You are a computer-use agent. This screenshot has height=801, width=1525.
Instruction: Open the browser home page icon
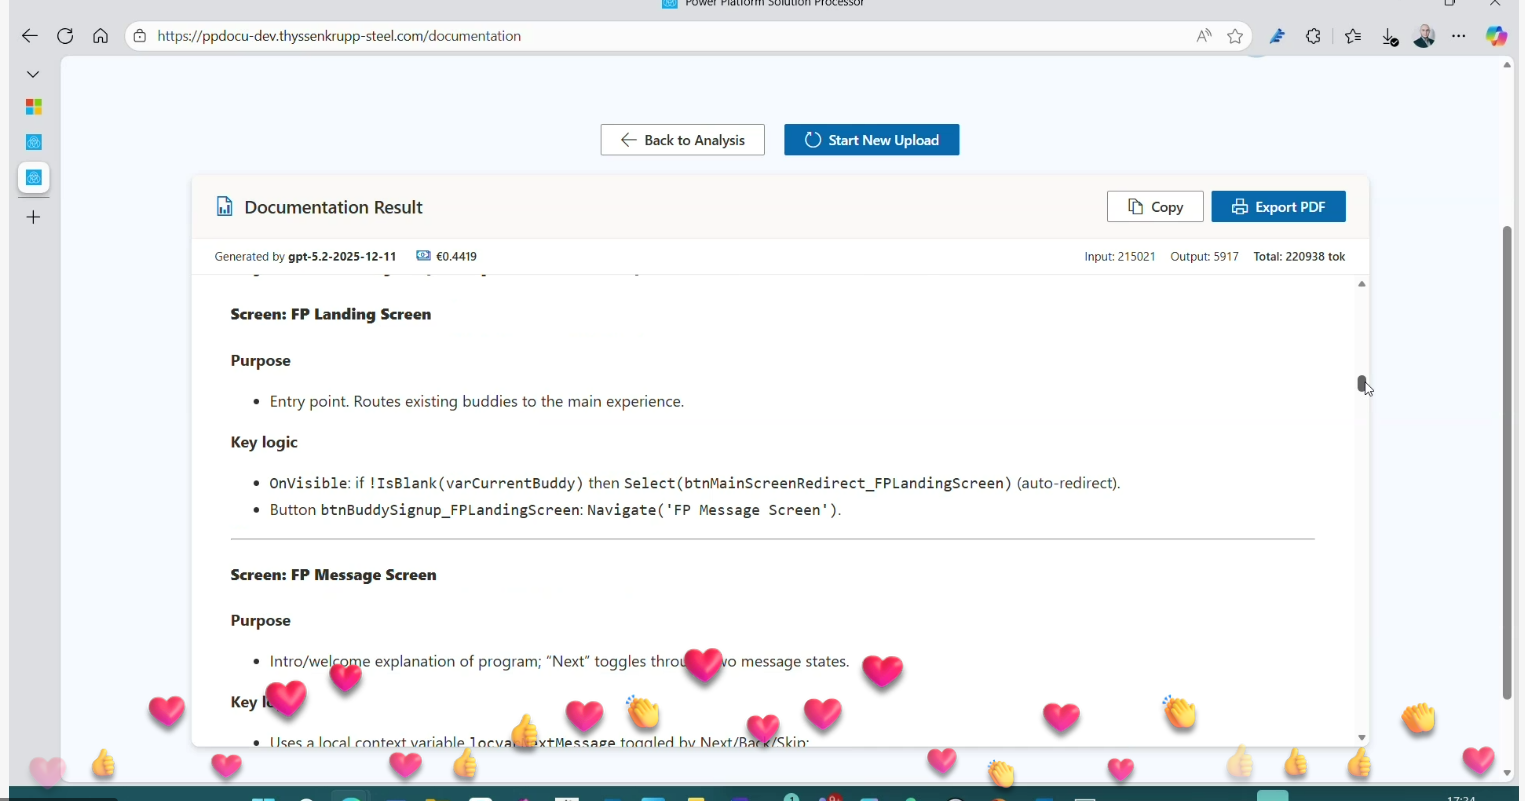[100, 36]
